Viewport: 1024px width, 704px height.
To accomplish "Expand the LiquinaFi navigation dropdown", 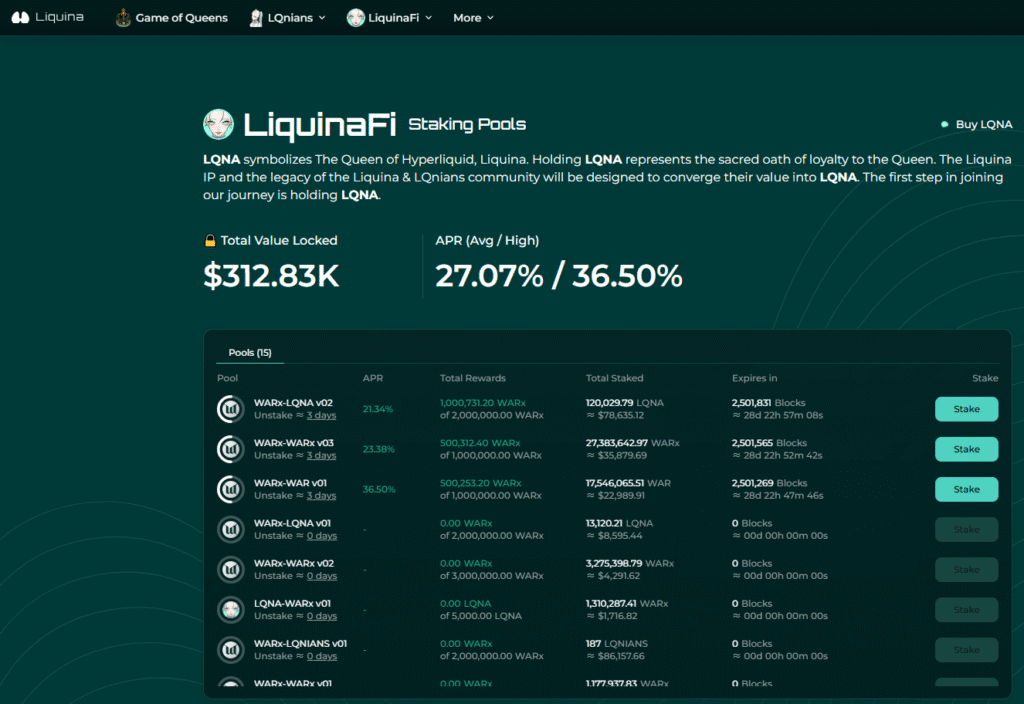I will [x=389, y=17].
